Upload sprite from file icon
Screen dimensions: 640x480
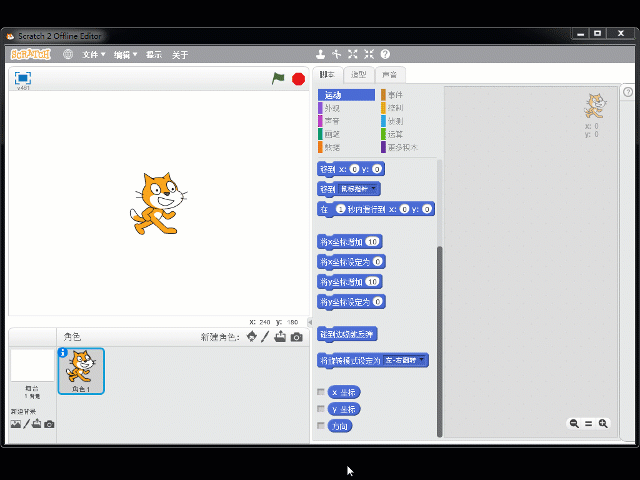click(x=280, y=337)
